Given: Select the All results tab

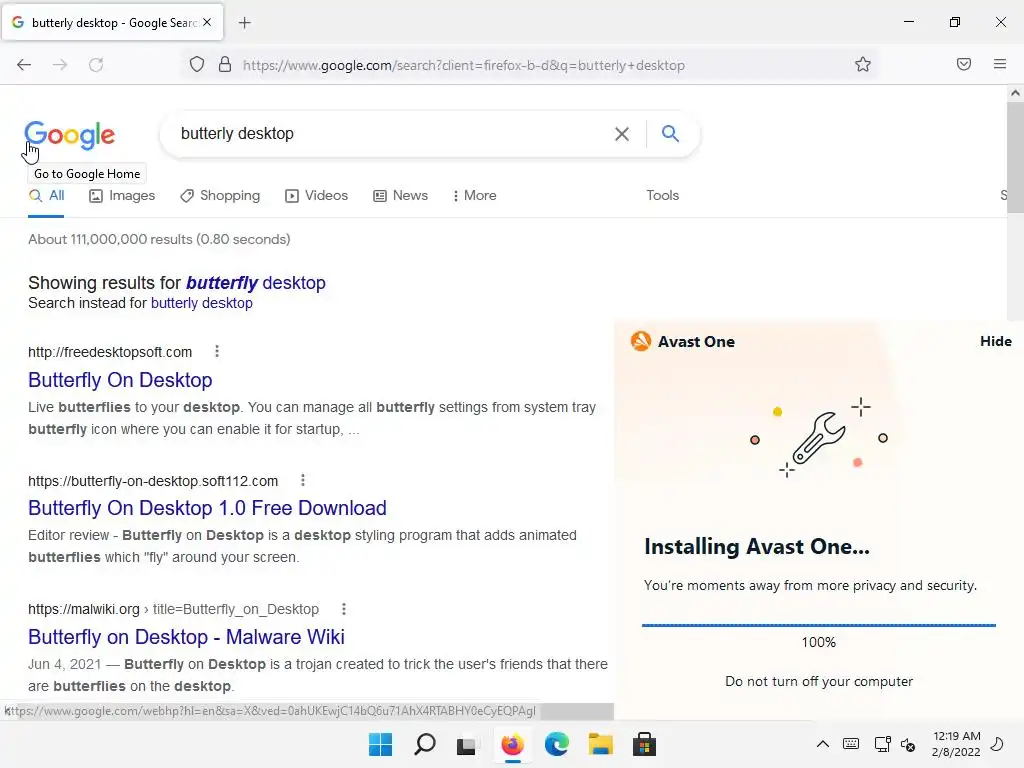Looking at the screenshot, I should tap(46, 195).
